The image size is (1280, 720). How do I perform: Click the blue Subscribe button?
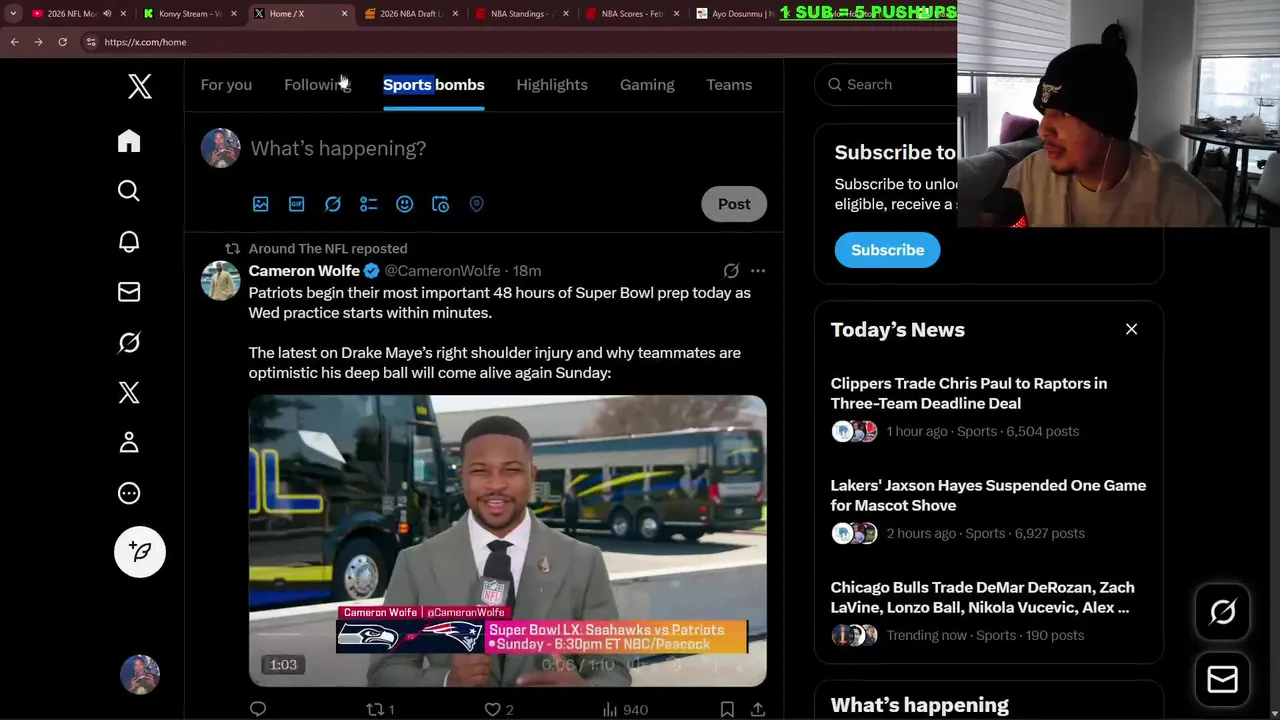[x=887, y=250]
